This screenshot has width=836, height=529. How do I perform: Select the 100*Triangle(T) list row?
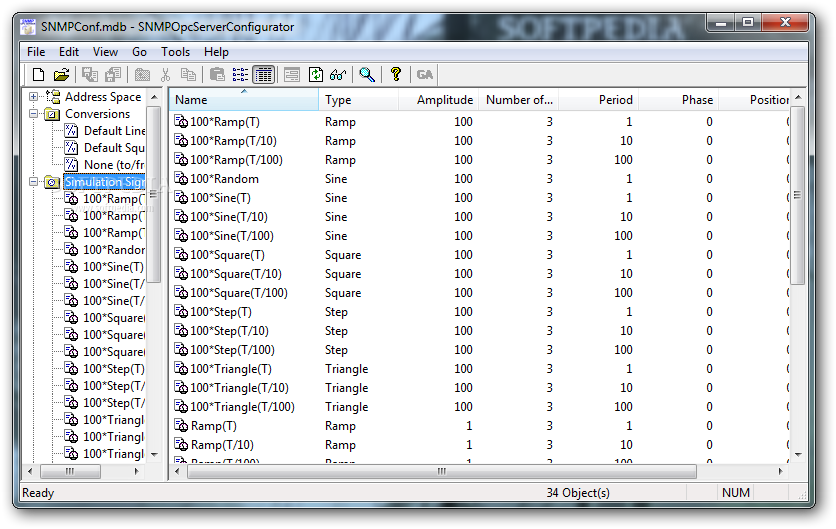pyautogui.click(x=480, y=368)
